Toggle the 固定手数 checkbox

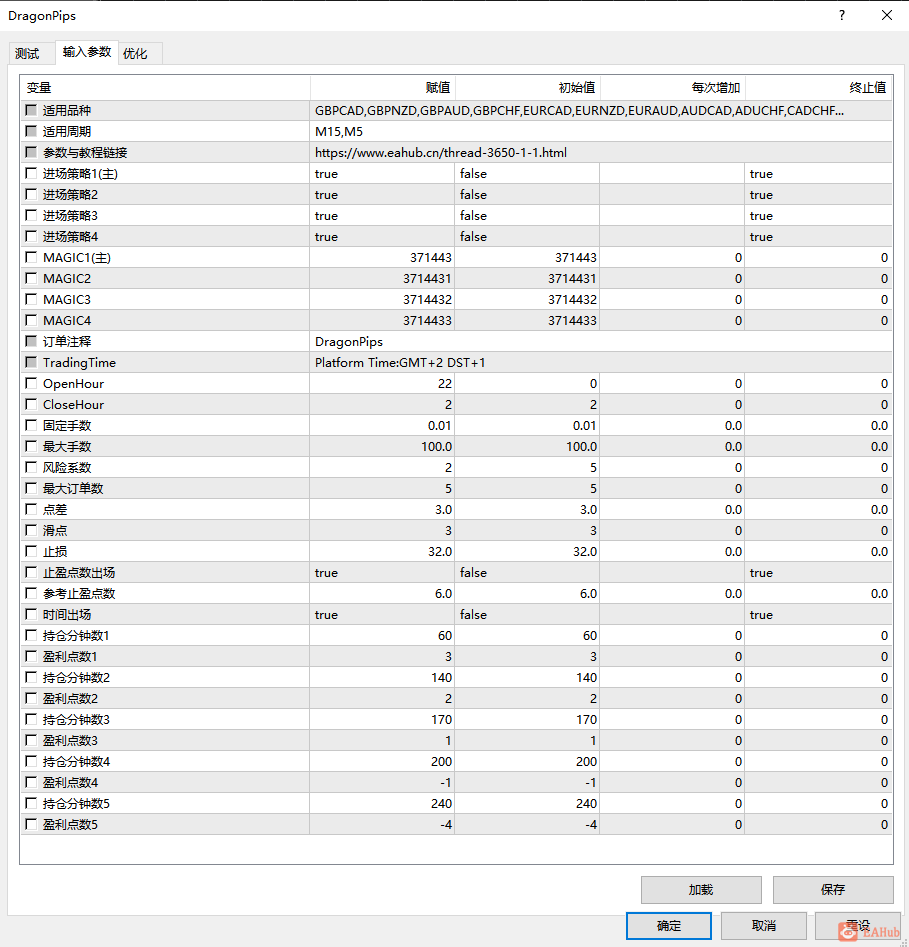31,425
